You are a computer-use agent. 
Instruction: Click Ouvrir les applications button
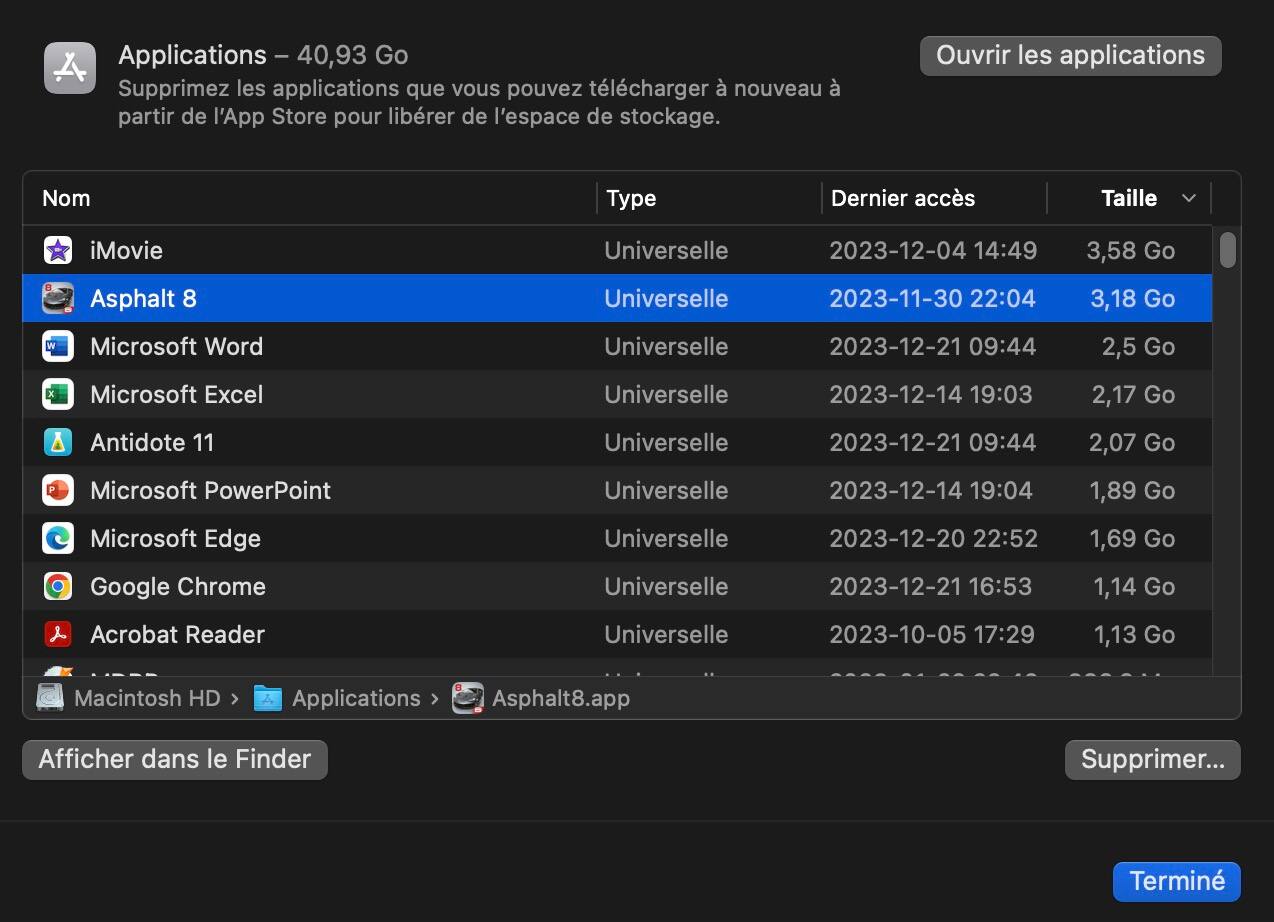pyautogui.click(x=1070, y=56)
